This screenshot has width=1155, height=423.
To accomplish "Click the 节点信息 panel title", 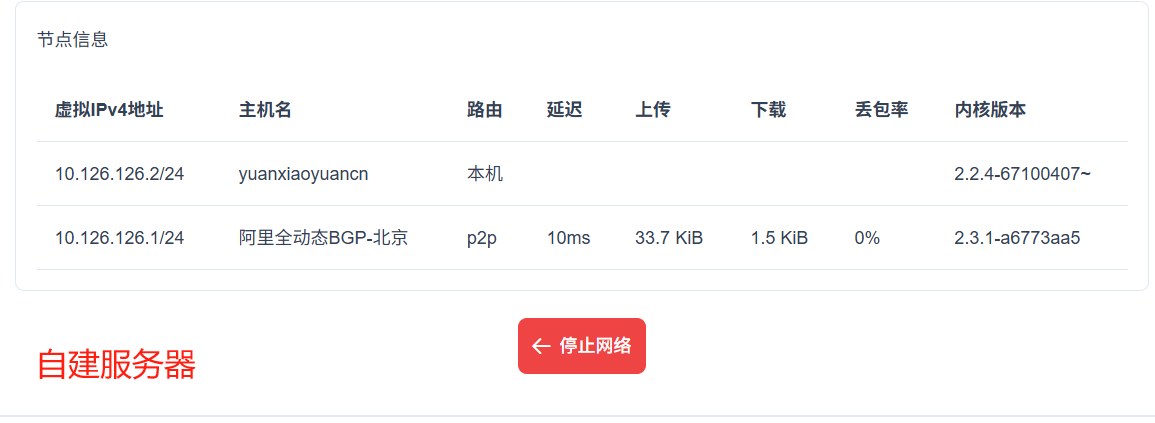I will pos(72,40).
